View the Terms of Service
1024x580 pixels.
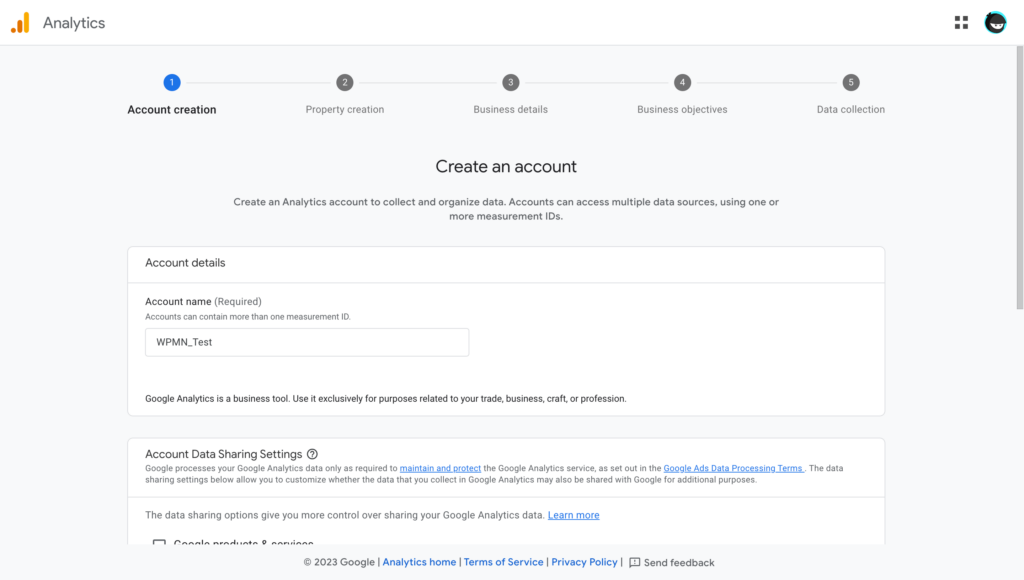[x=503, y=562]
